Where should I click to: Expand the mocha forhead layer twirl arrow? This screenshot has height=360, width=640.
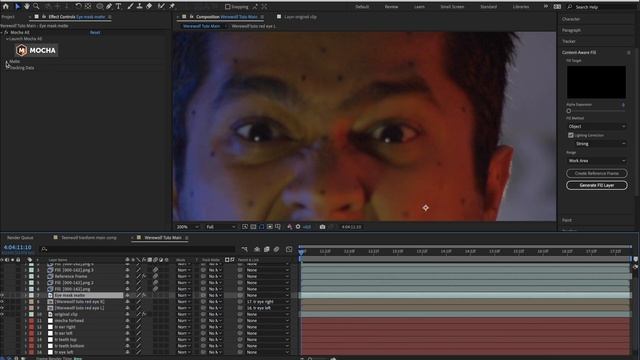coord(26,321)
